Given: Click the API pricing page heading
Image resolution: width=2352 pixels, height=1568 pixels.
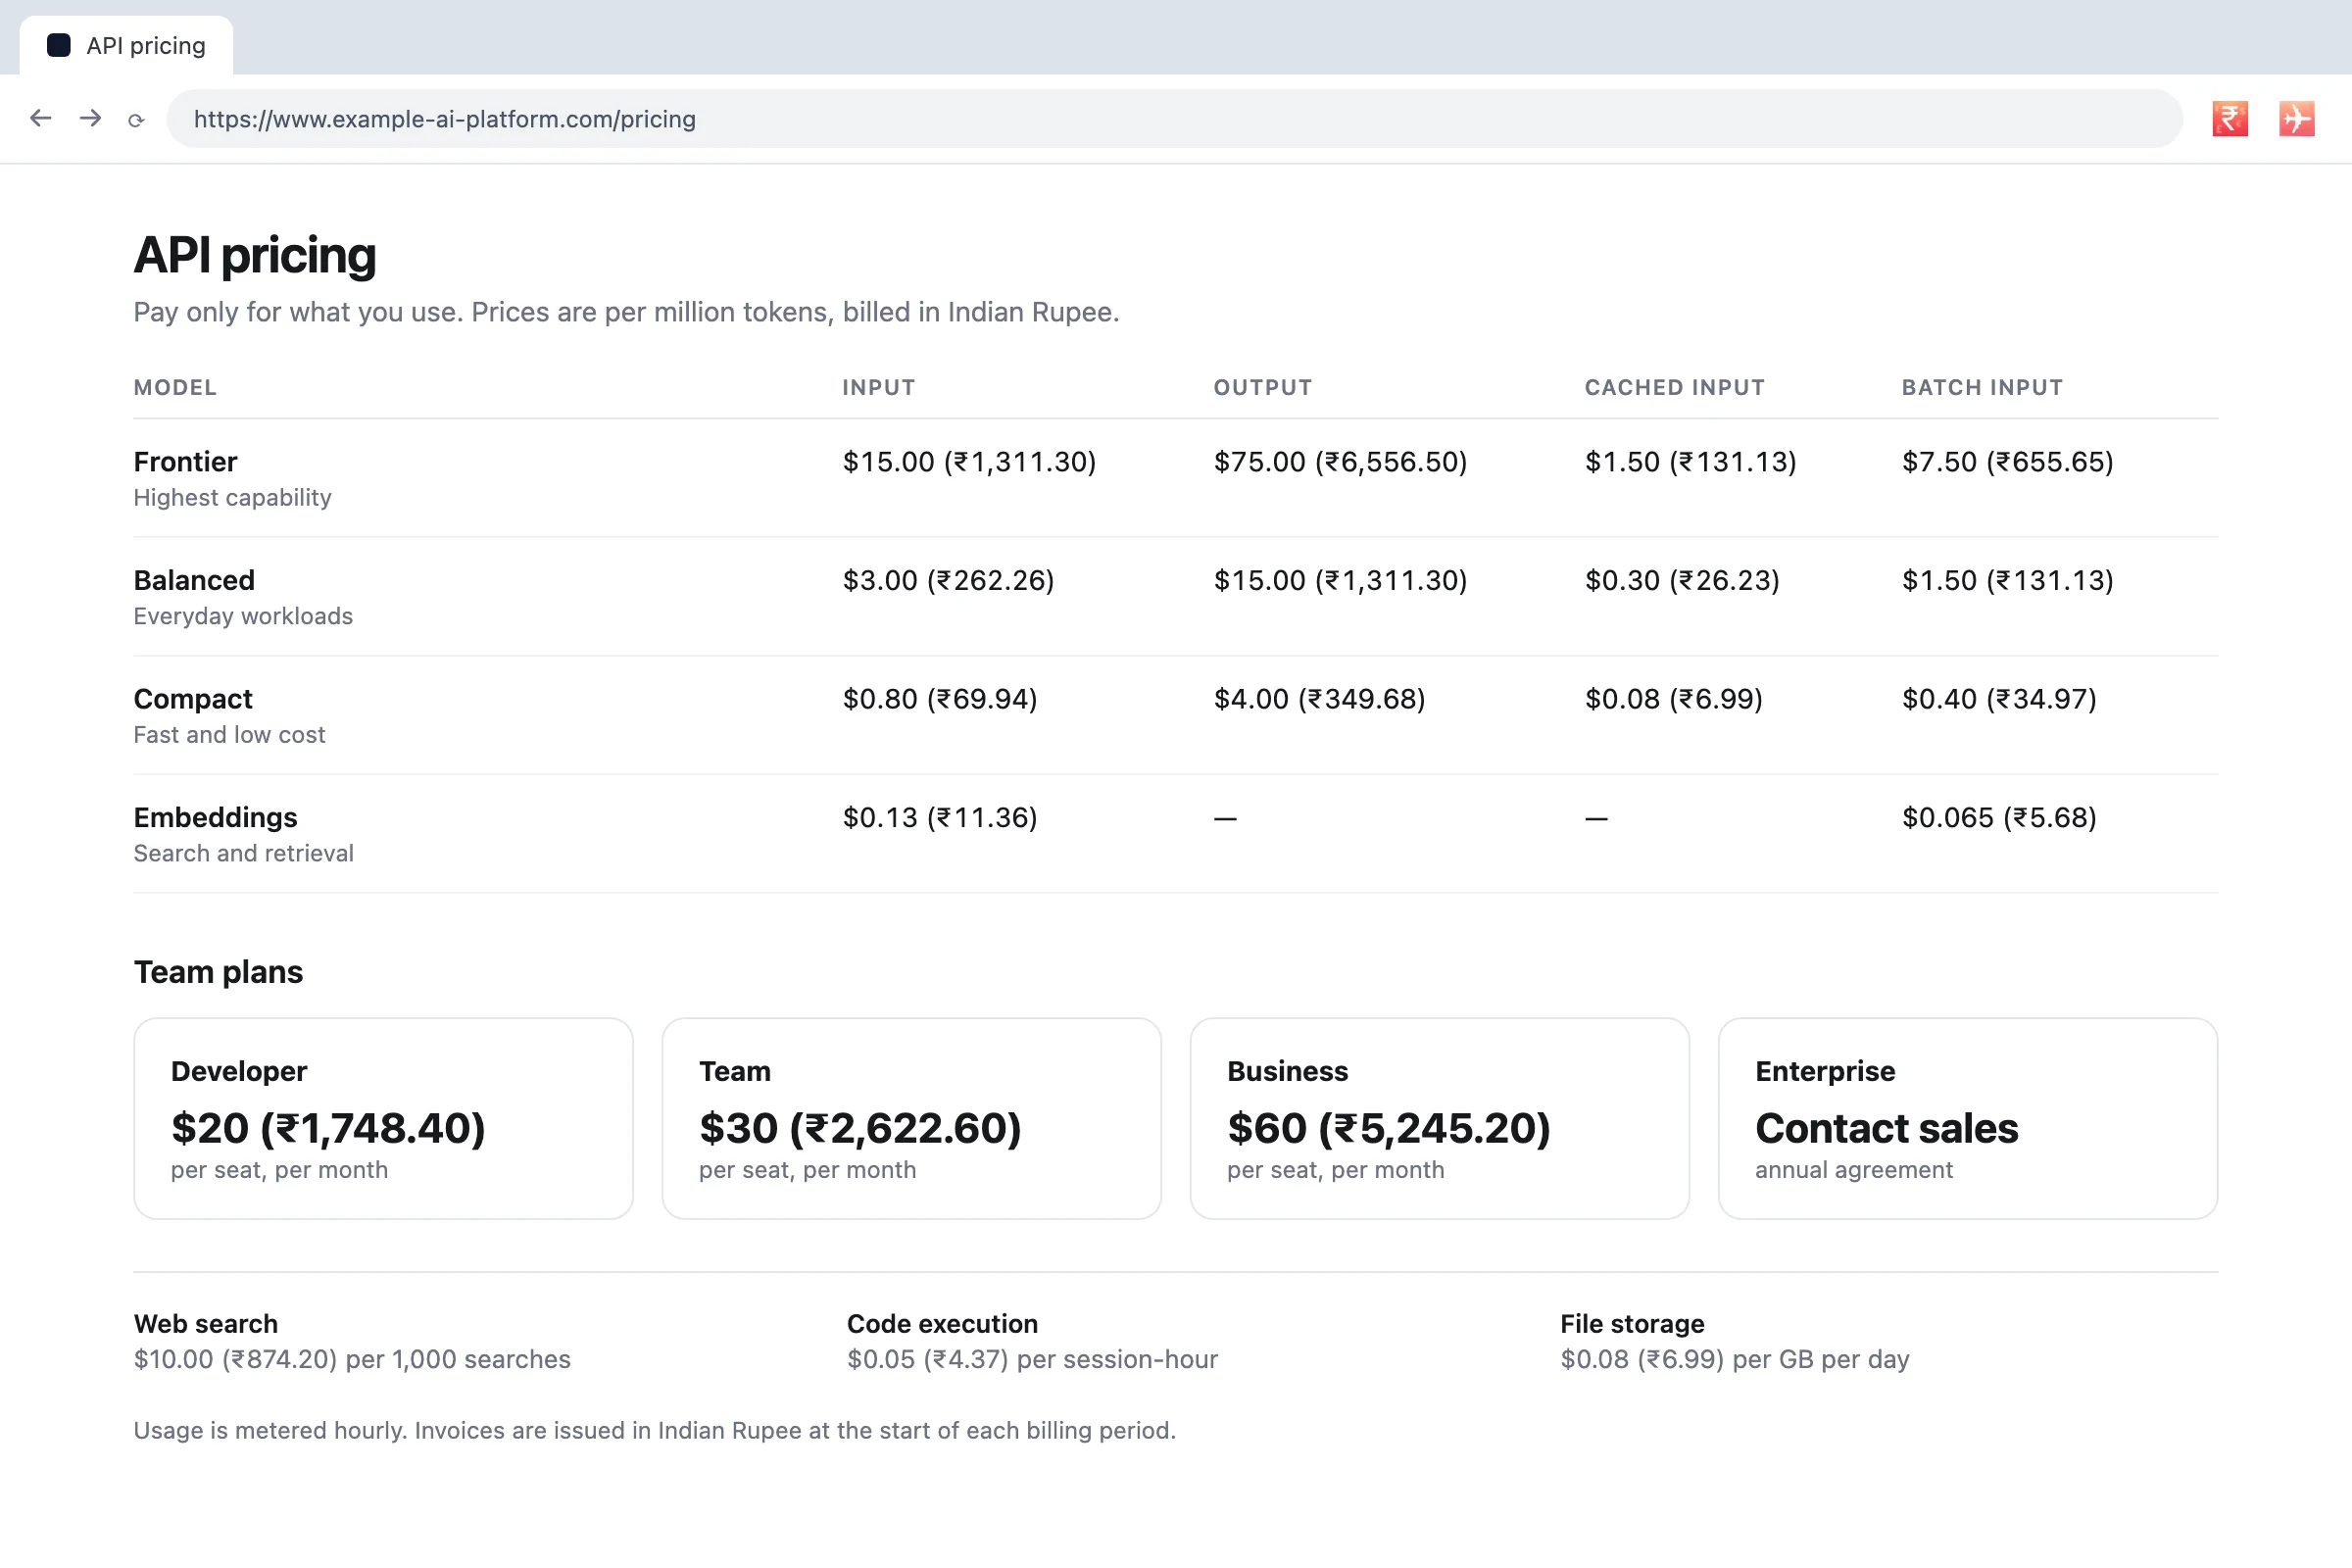Looking at the screenshot, I should click(255, 255).
